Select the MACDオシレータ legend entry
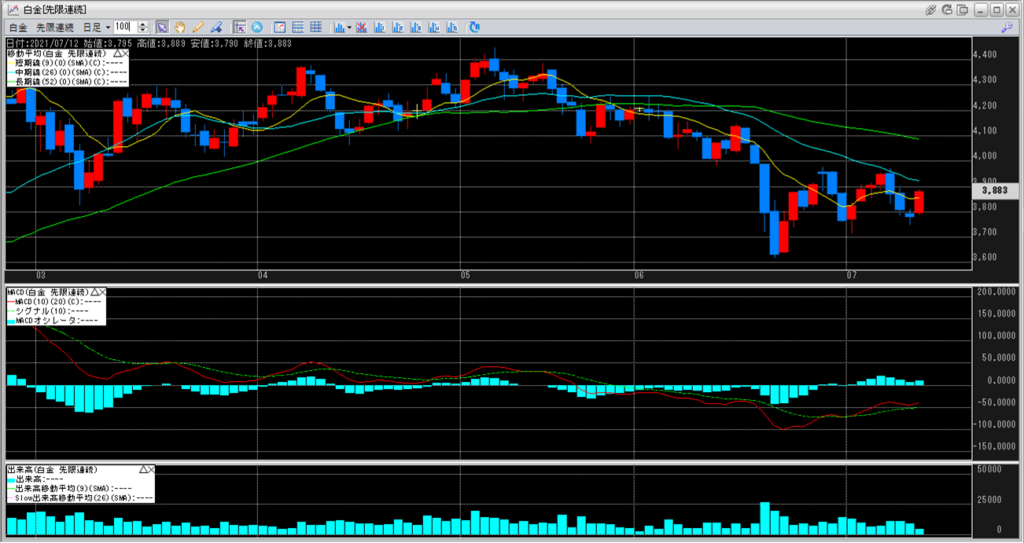Viewport: 1024px width, 543px height. point(57,320)
